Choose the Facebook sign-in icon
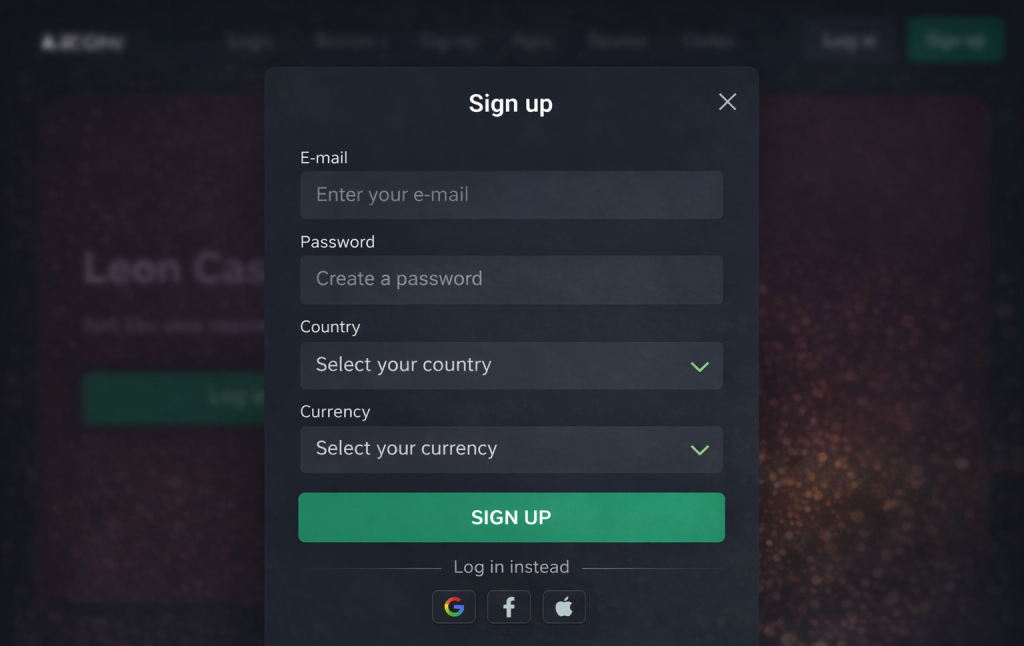Viewport: 1024px width, 646px height. pyautogui.click(x=509, y=607)
